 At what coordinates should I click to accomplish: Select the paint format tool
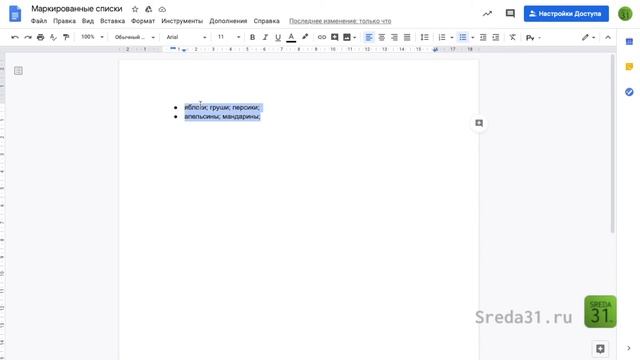coord(66,37)
